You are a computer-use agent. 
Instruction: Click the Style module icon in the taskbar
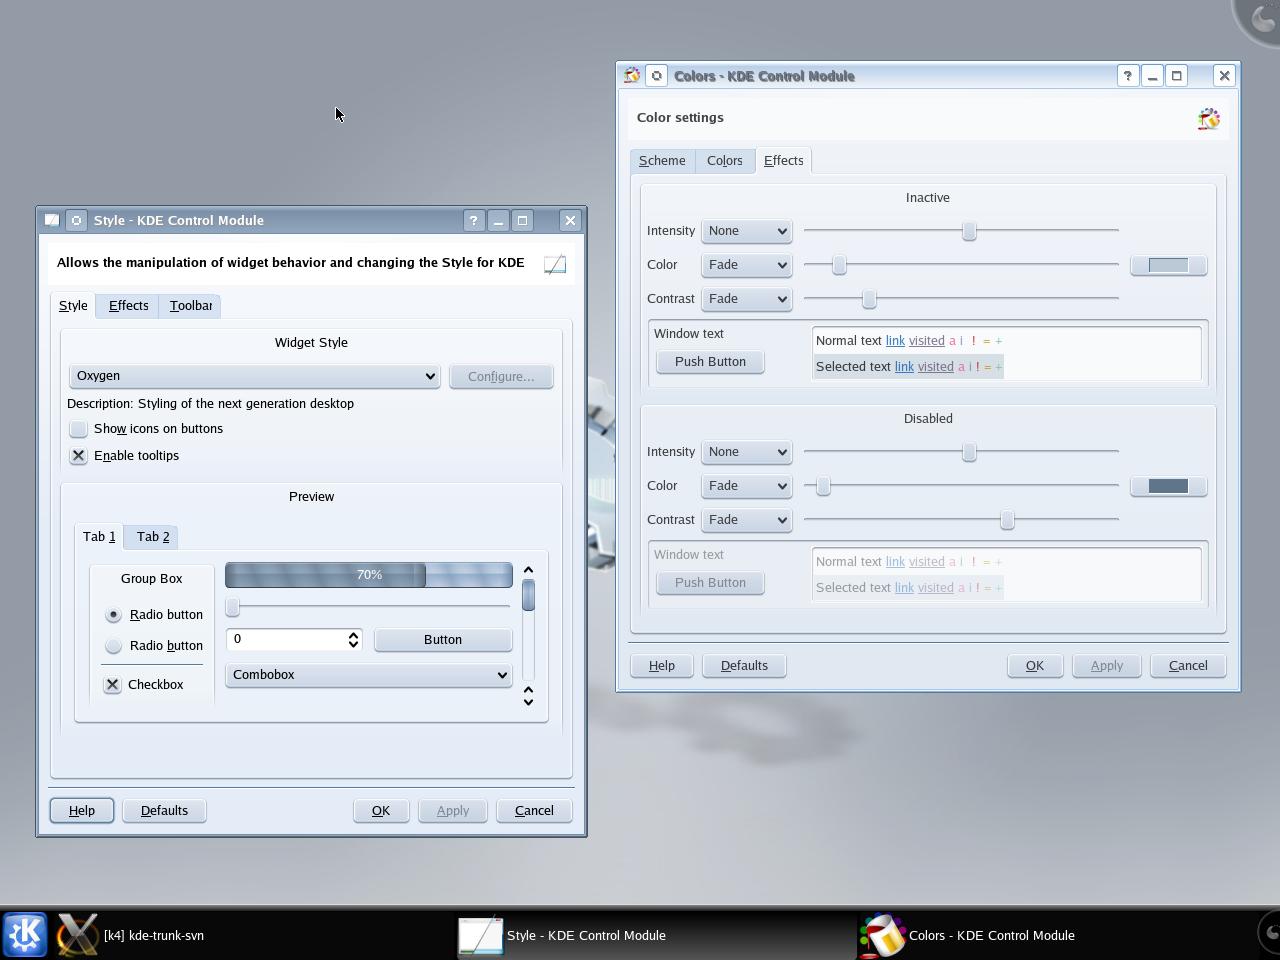(x=480, y=935)
